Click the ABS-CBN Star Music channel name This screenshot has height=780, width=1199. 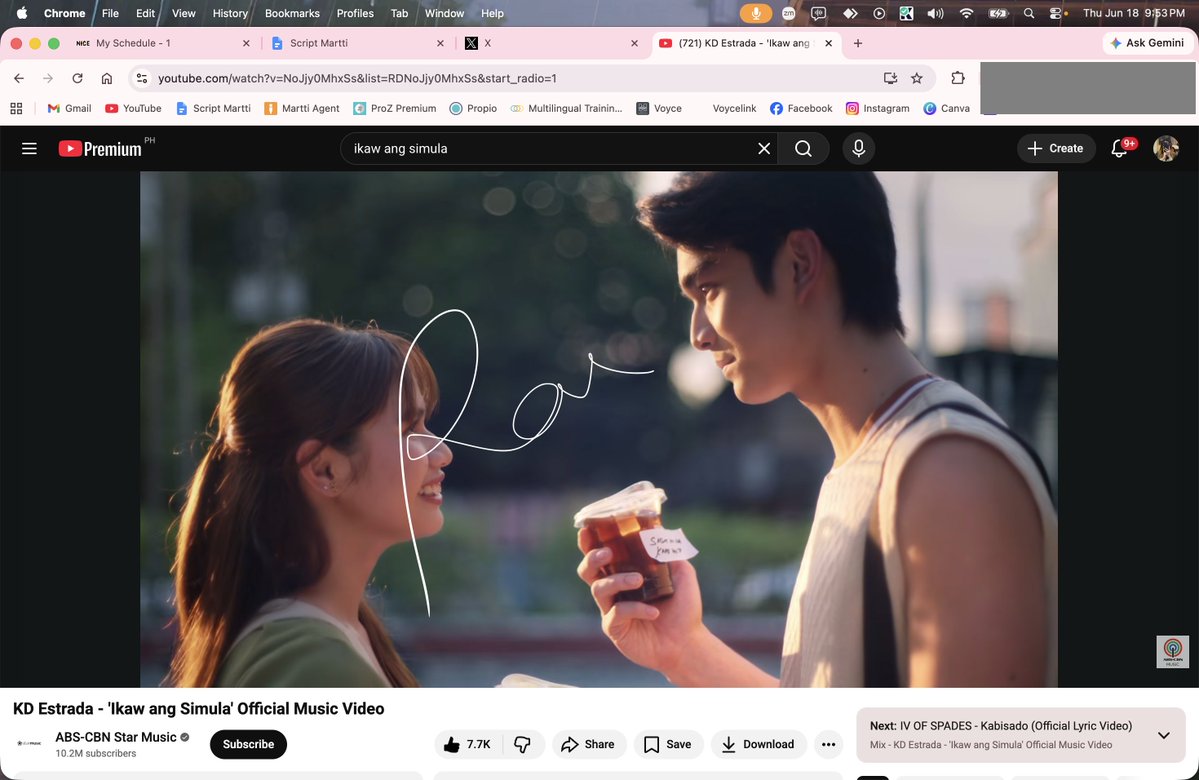click(115, 737)
